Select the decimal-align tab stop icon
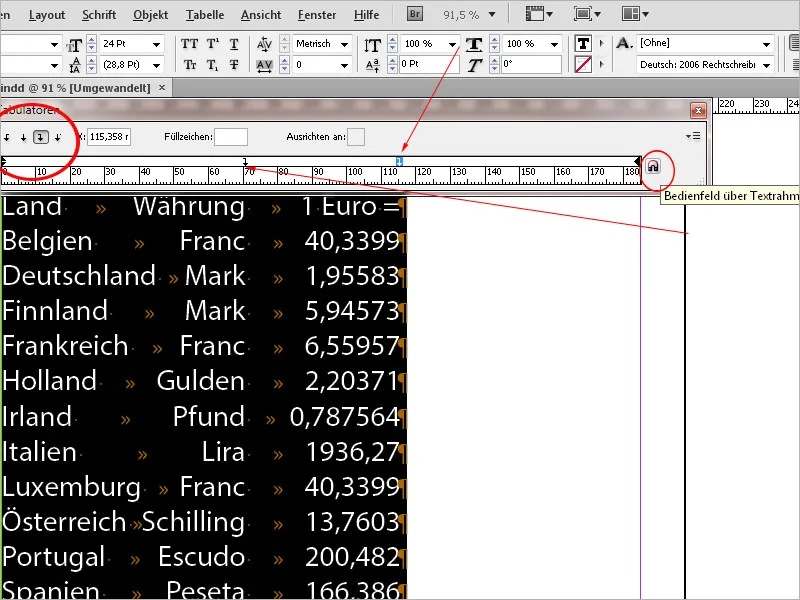Viewport: 800px width, 600px height. click(x=57, y=137)
